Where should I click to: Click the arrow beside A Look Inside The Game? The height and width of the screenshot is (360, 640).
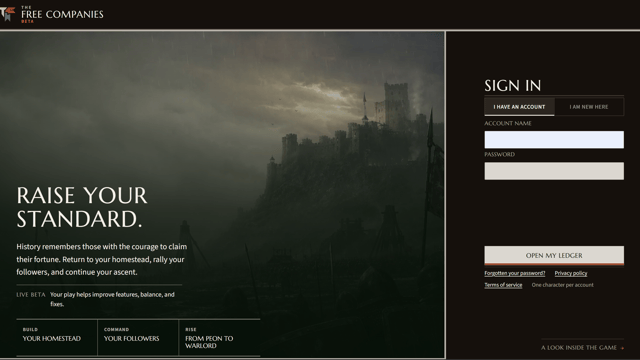tap(622, 348)
